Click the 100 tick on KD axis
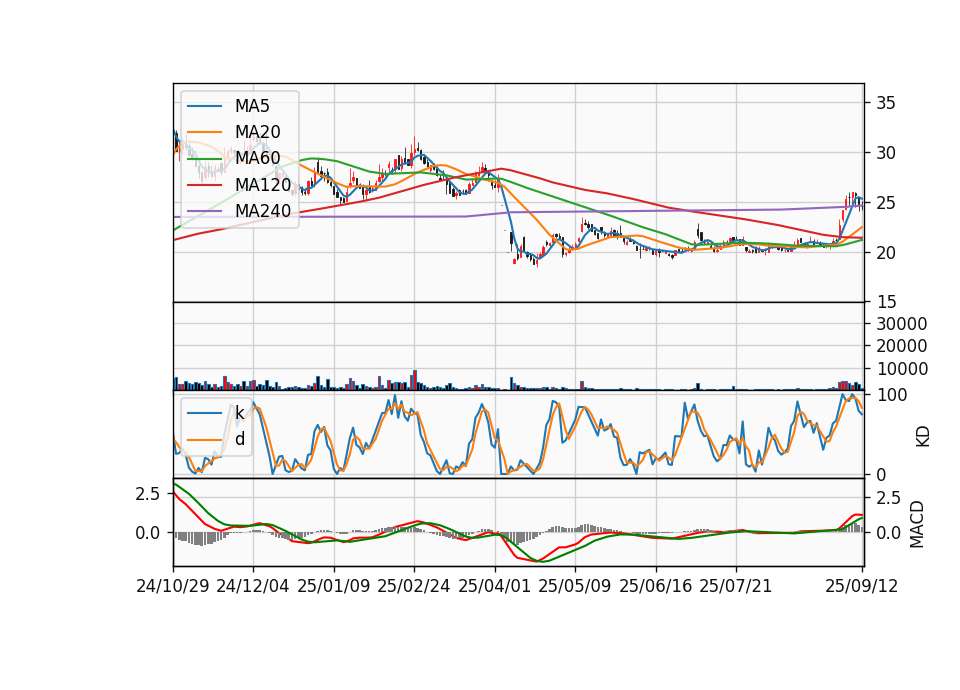The width and height of the screenshot is (960, 690). pyautogui.click(x=892, y=395)
